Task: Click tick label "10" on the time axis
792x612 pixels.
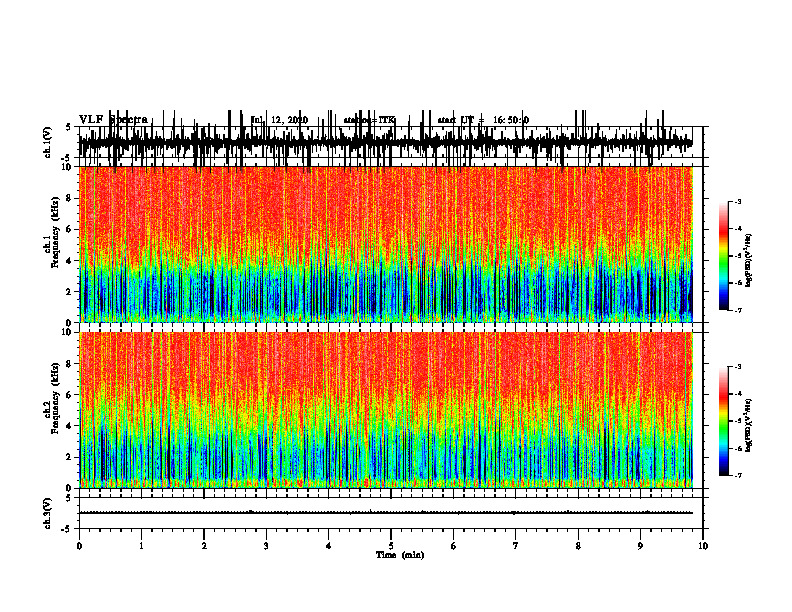Action: (x=703, y=546)
